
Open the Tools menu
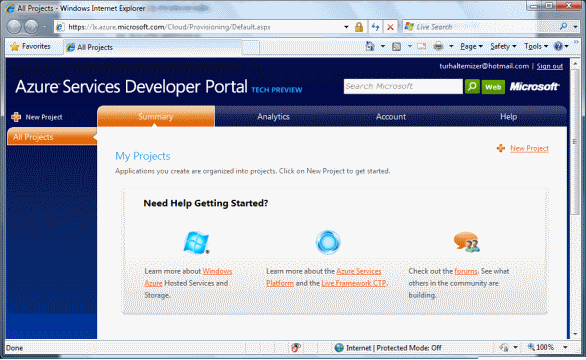pos(536,46)
